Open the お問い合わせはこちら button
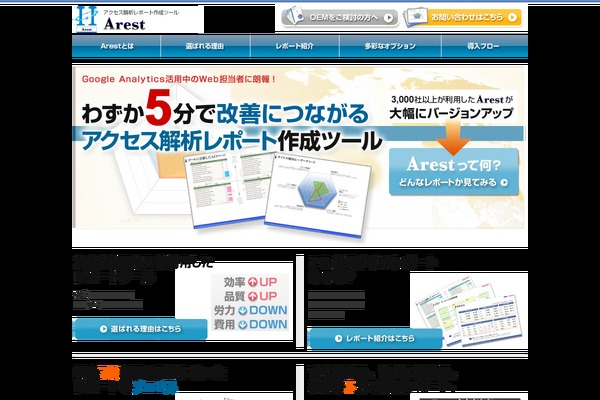Screen dimensions: 600x400 [464, 17]
